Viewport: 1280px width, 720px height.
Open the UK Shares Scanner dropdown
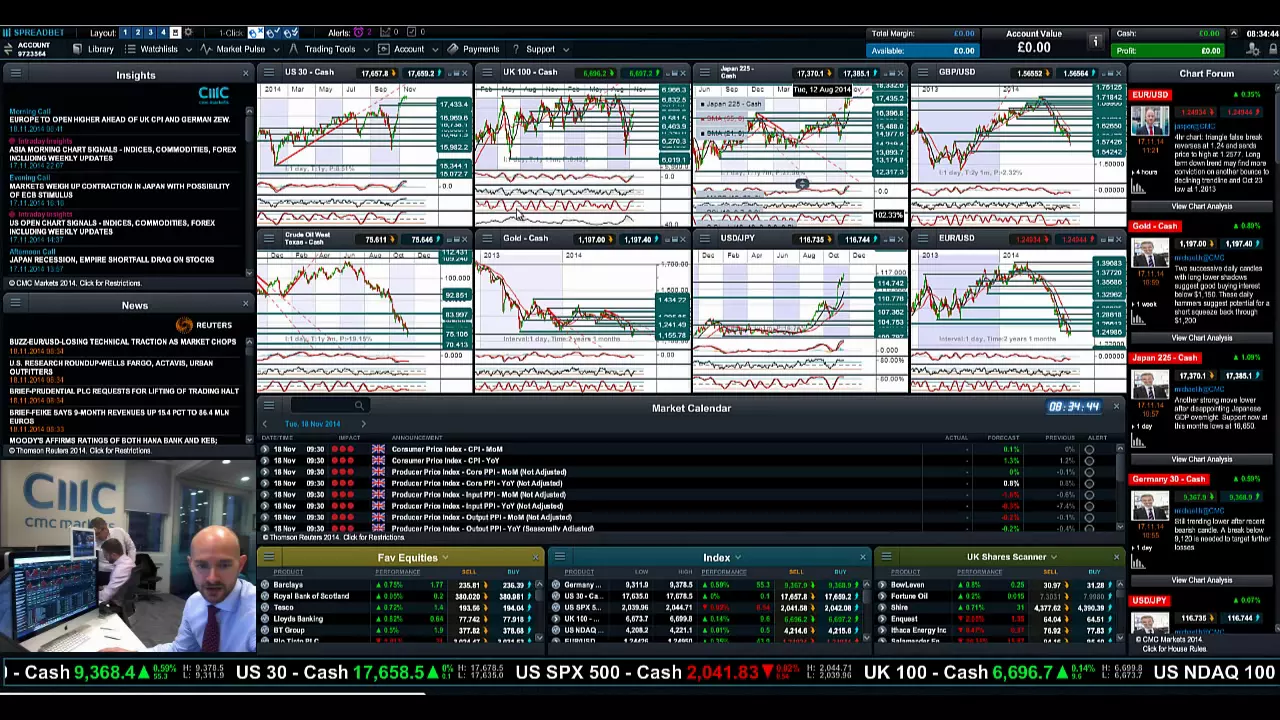(1054, 557)
